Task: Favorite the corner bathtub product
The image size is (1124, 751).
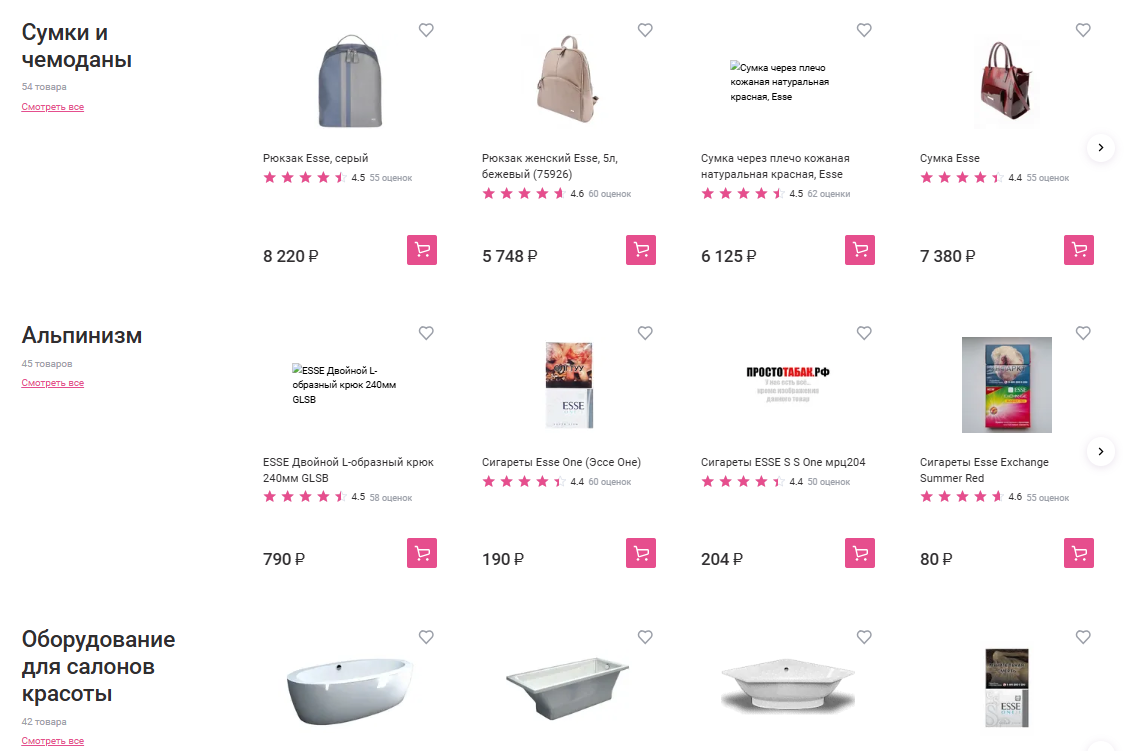Action: 864,637
